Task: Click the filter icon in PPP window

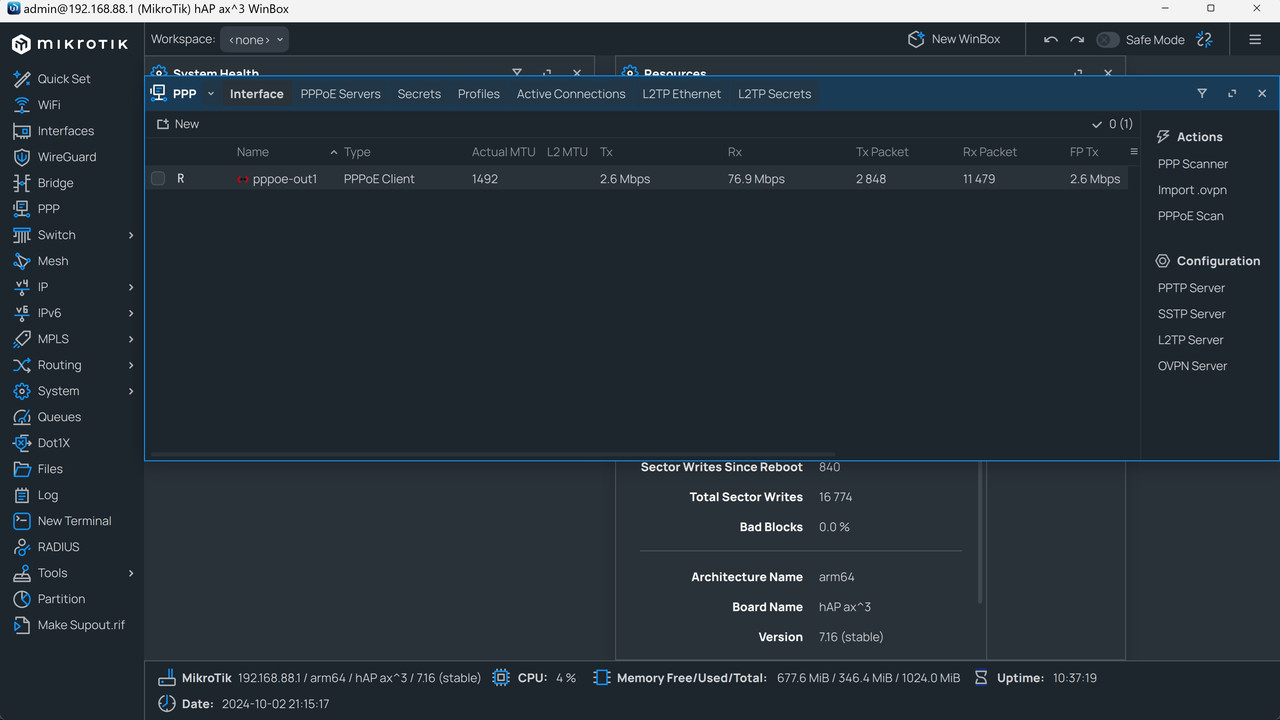Action: coord(1202,93)
